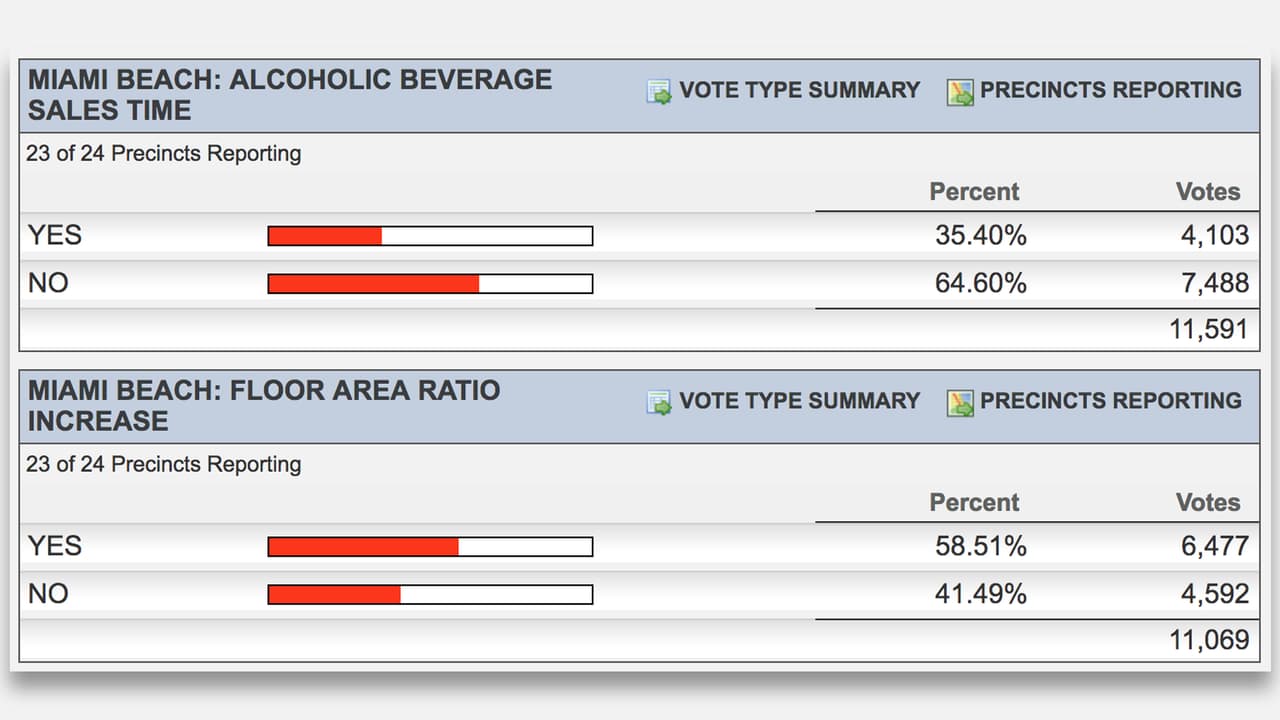Click the NO progress bar for Floor Area Ratio
Viewport: 1280px width, 720px height.
(x=430, y=595)
